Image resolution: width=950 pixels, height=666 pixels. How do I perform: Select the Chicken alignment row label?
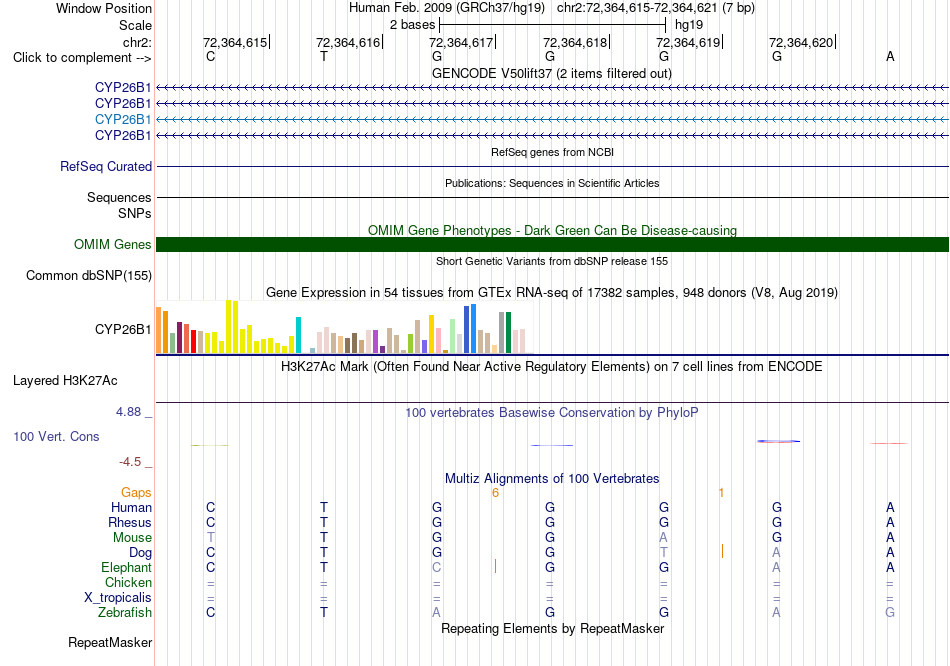(128, 582)
